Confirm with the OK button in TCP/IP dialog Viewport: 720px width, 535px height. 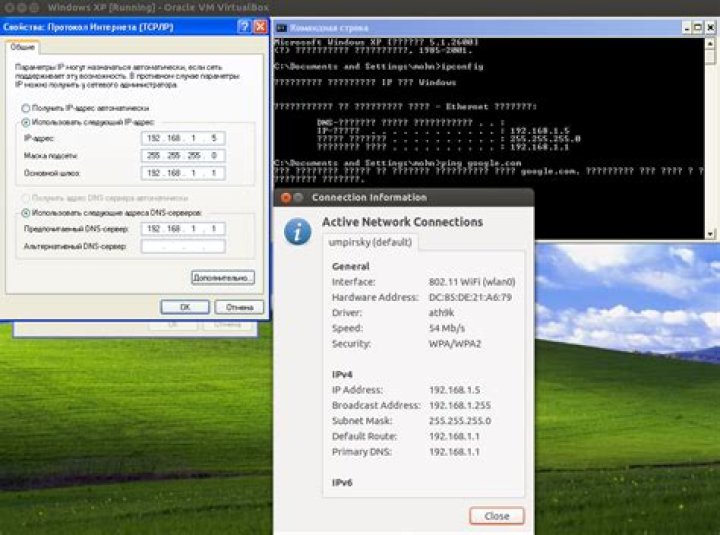pos(185,307)
